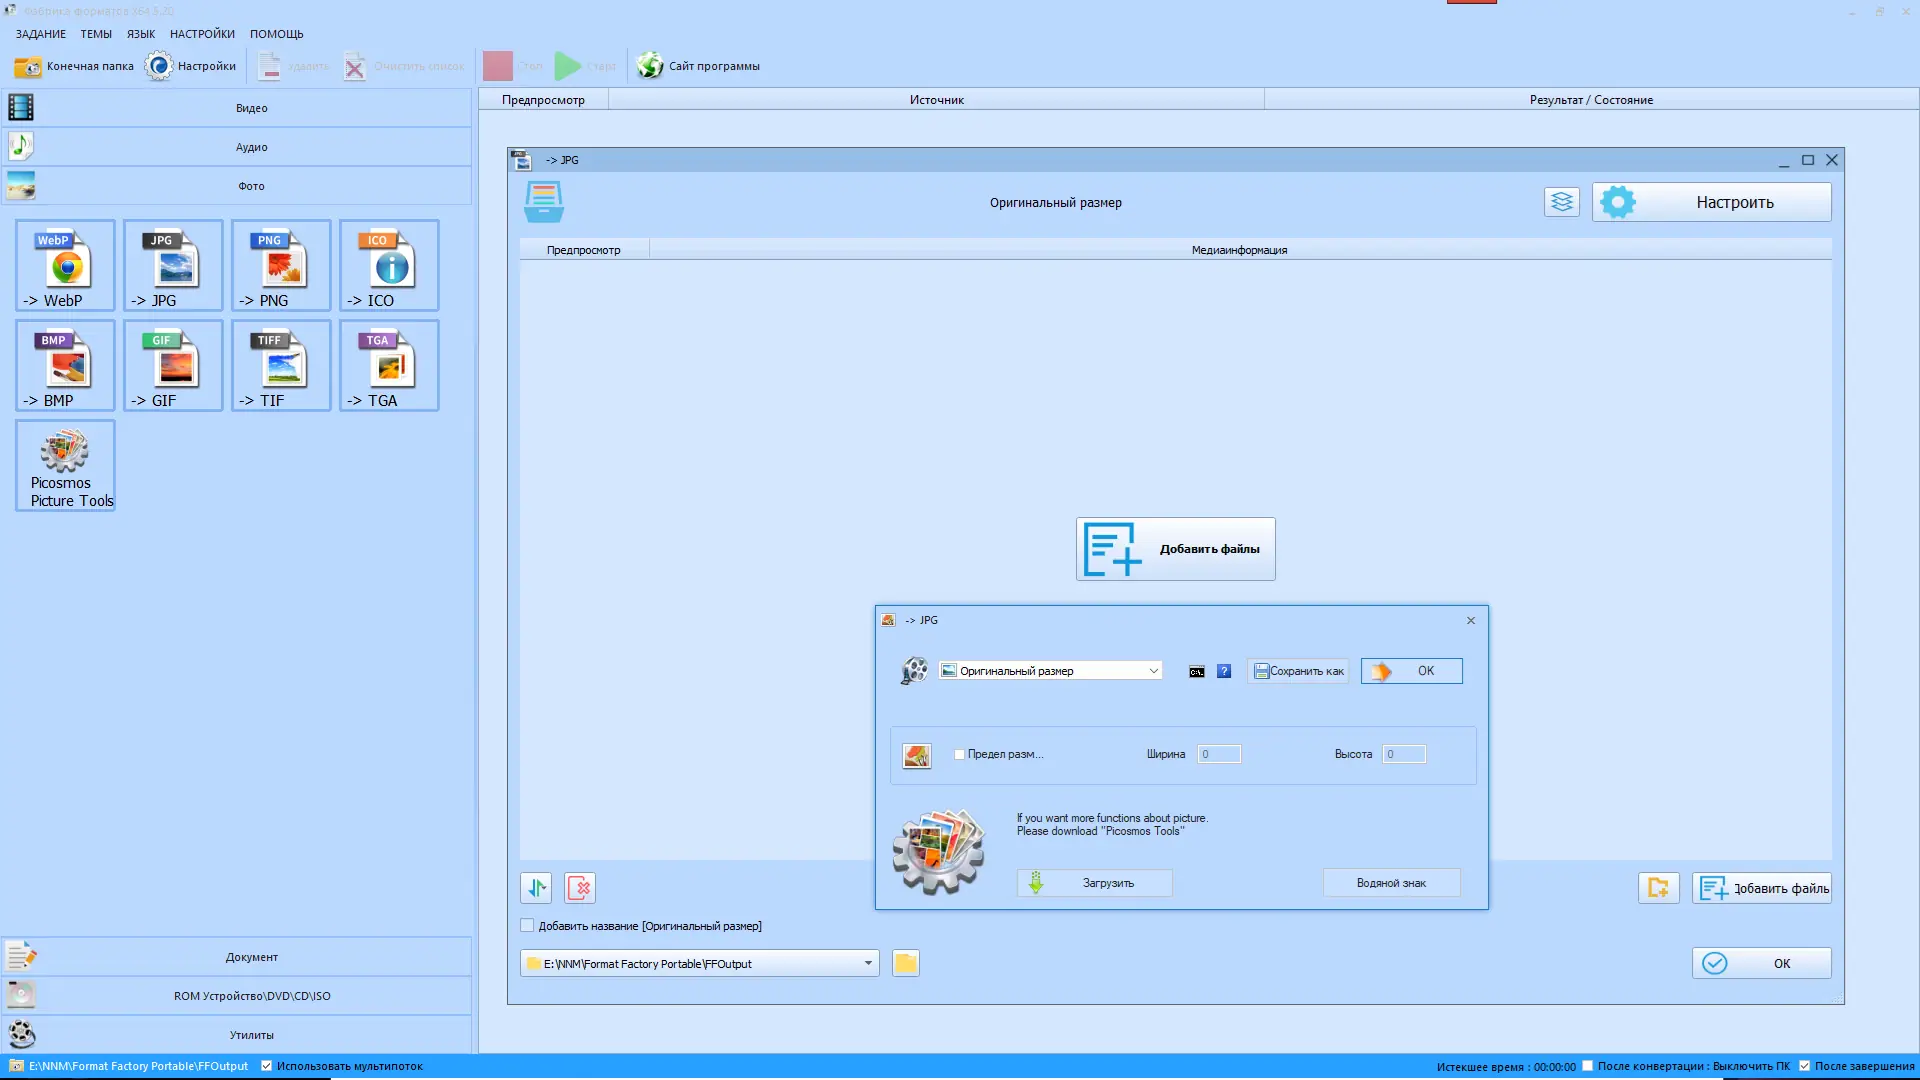
Task: Expand the output folder path dropdown
Action: point(868,963)
